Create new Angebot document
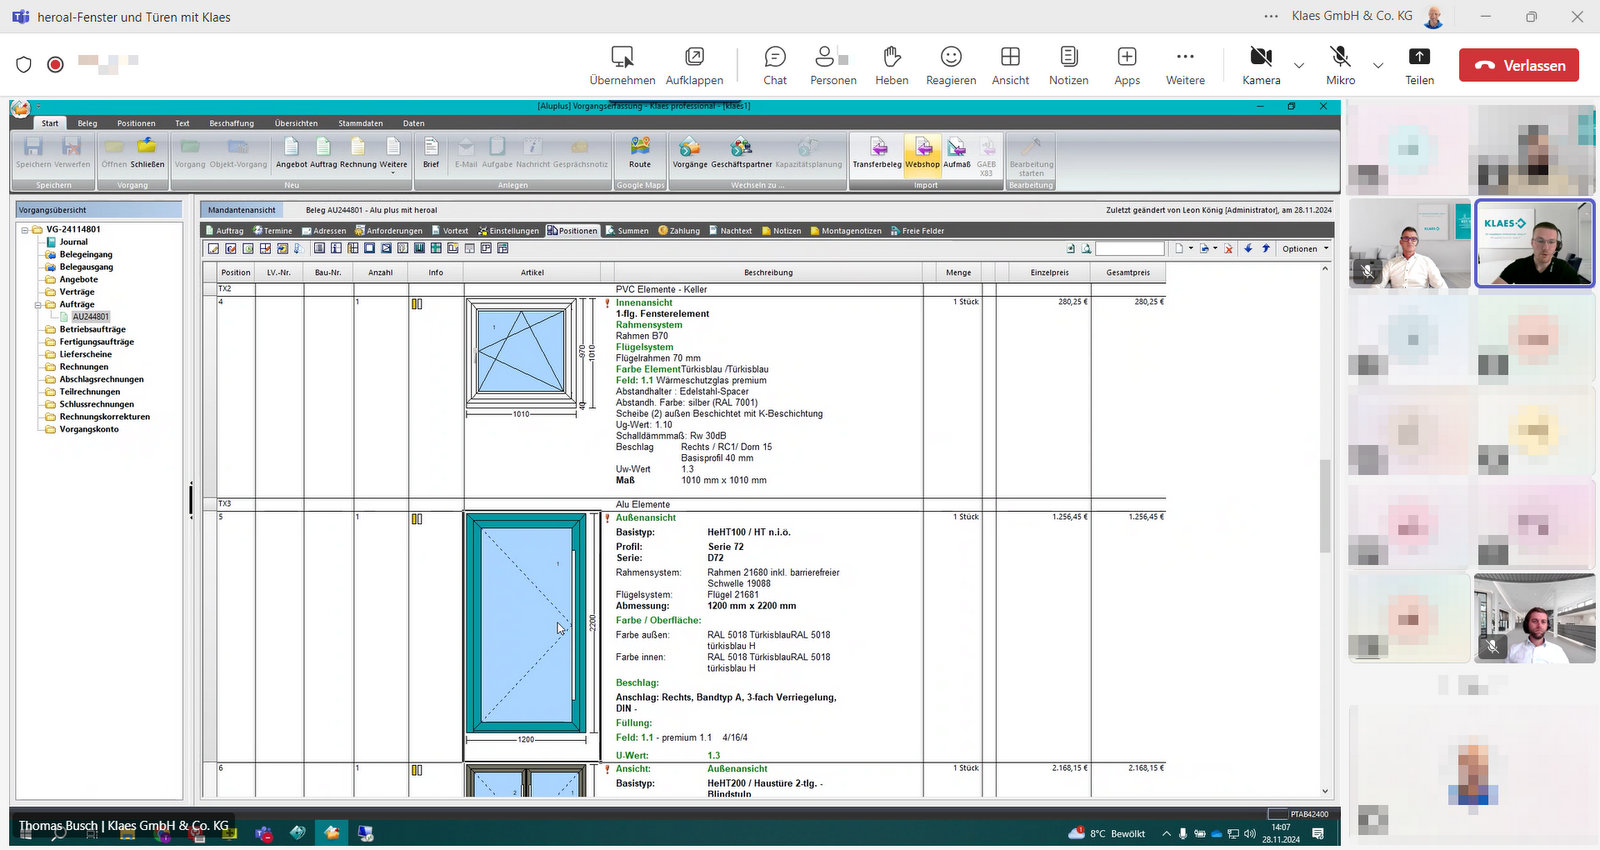This screenshot has height=850, width=1600. [291, 153]
